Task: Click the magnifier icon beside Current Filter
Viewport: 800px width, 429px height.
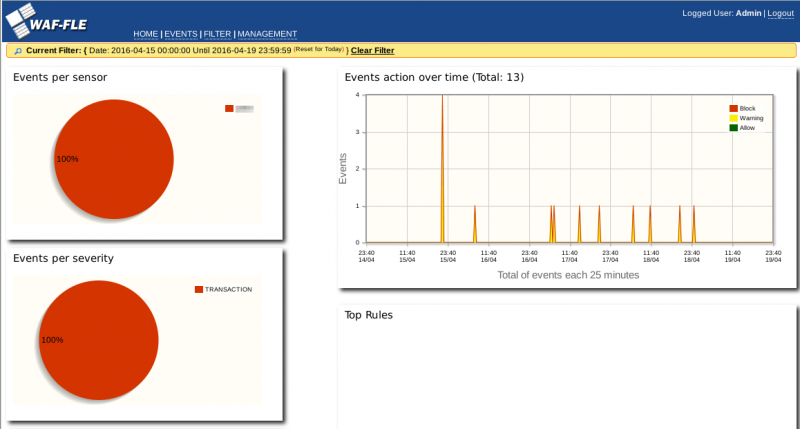Action: tap(17, 50)
